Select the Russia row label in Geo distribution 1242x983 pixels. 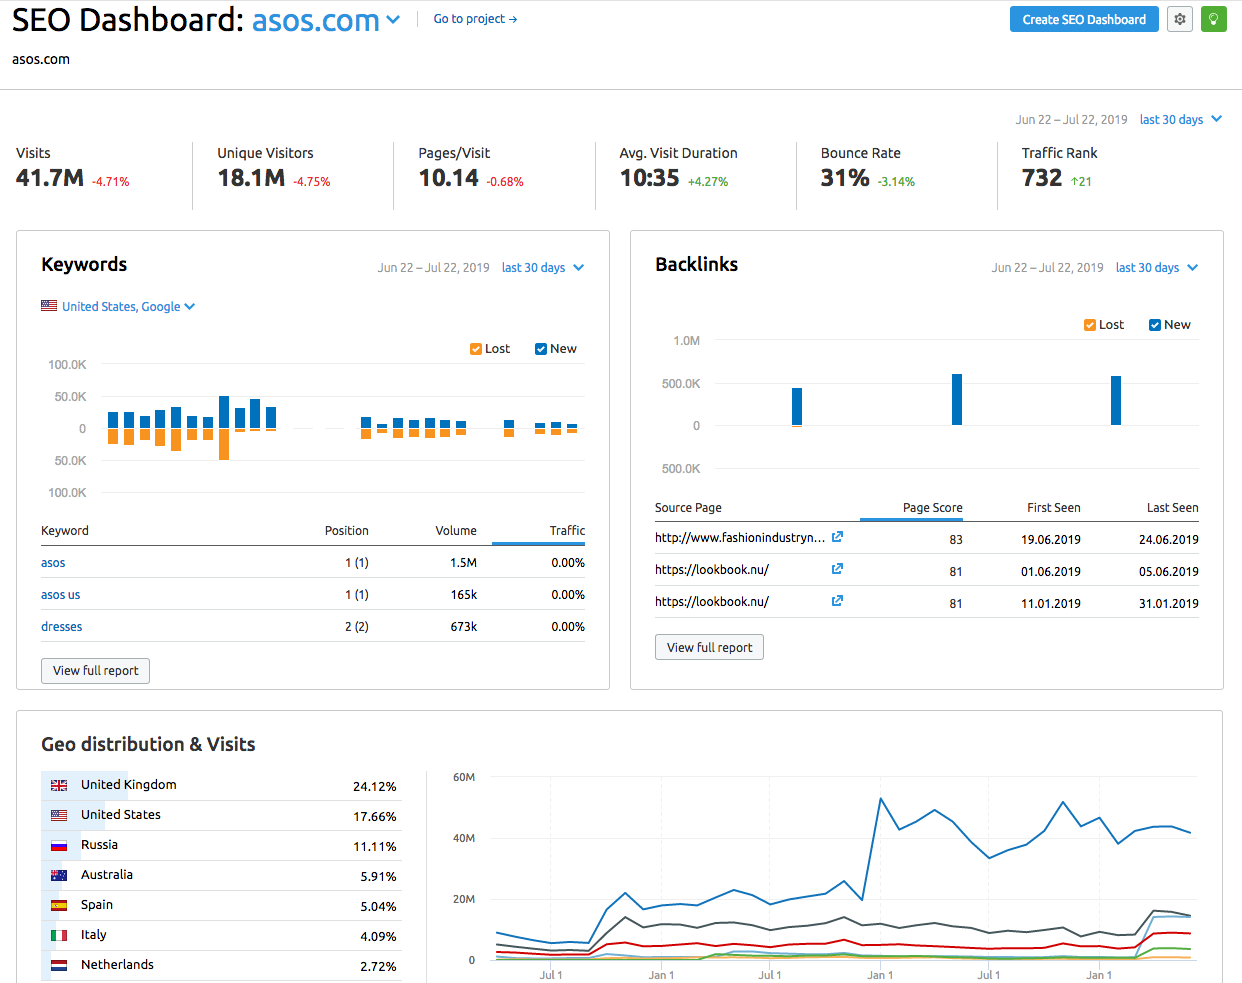point(99,845)
